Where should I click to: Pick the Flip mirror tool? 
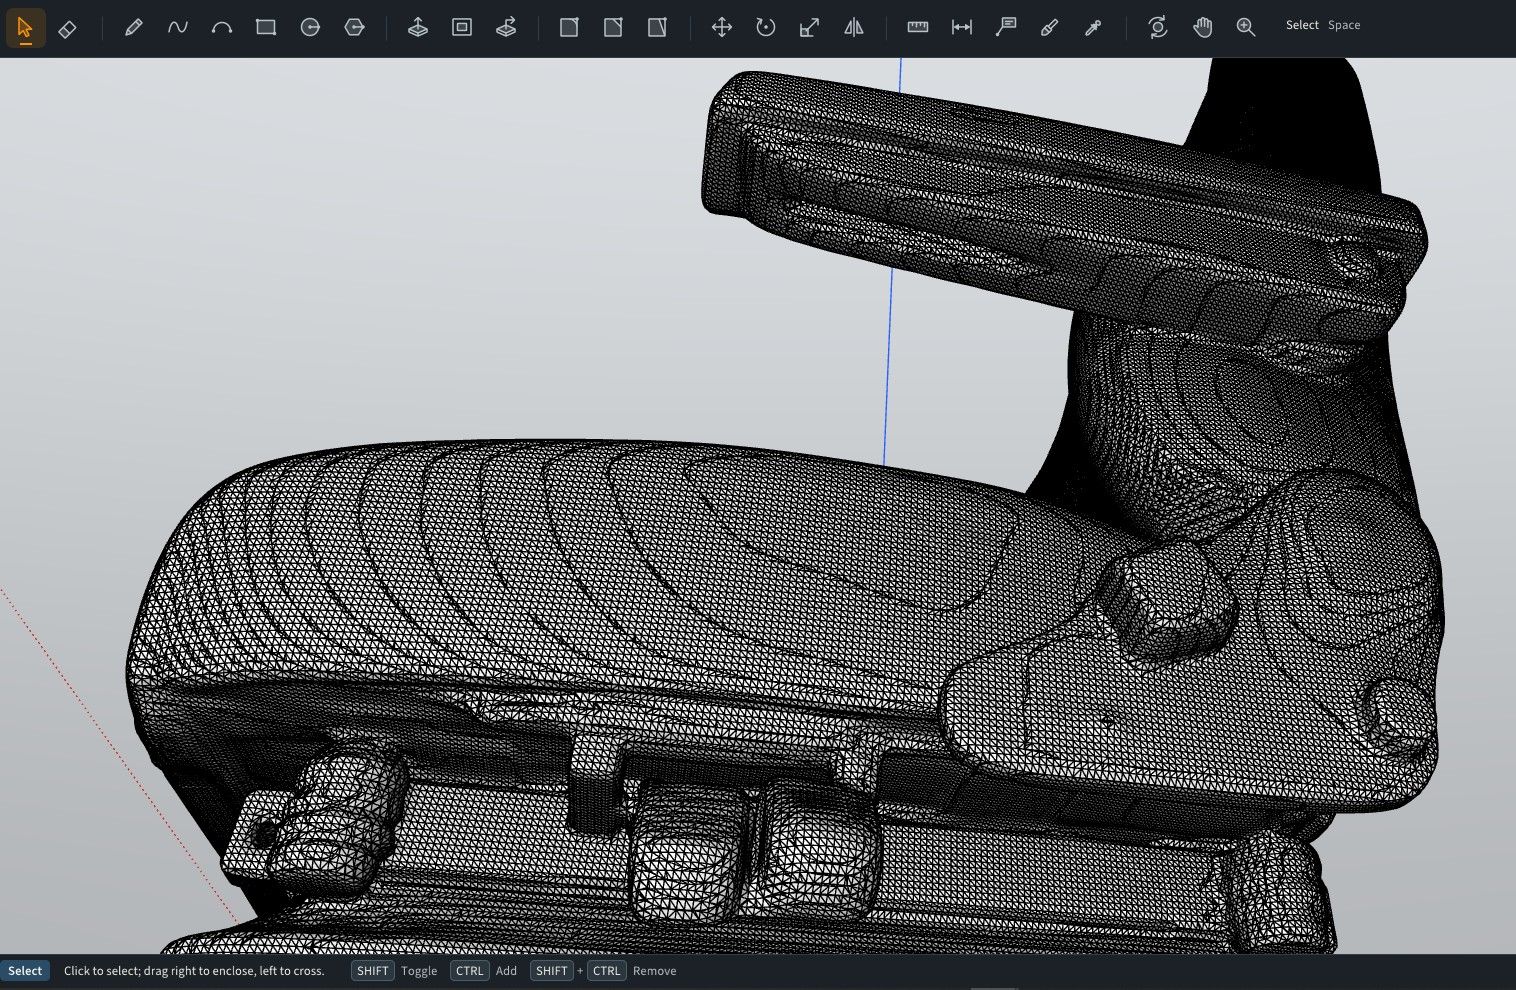(x=854, y=28)
